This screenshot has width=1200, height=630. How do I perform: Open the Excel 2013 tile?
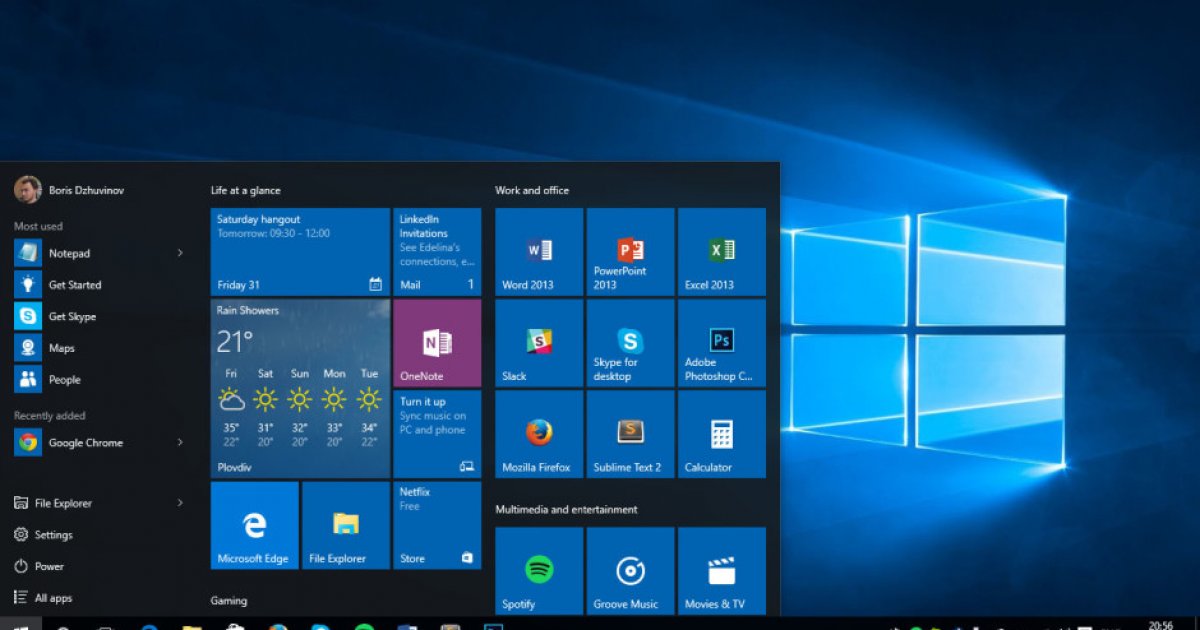point(721,252)
